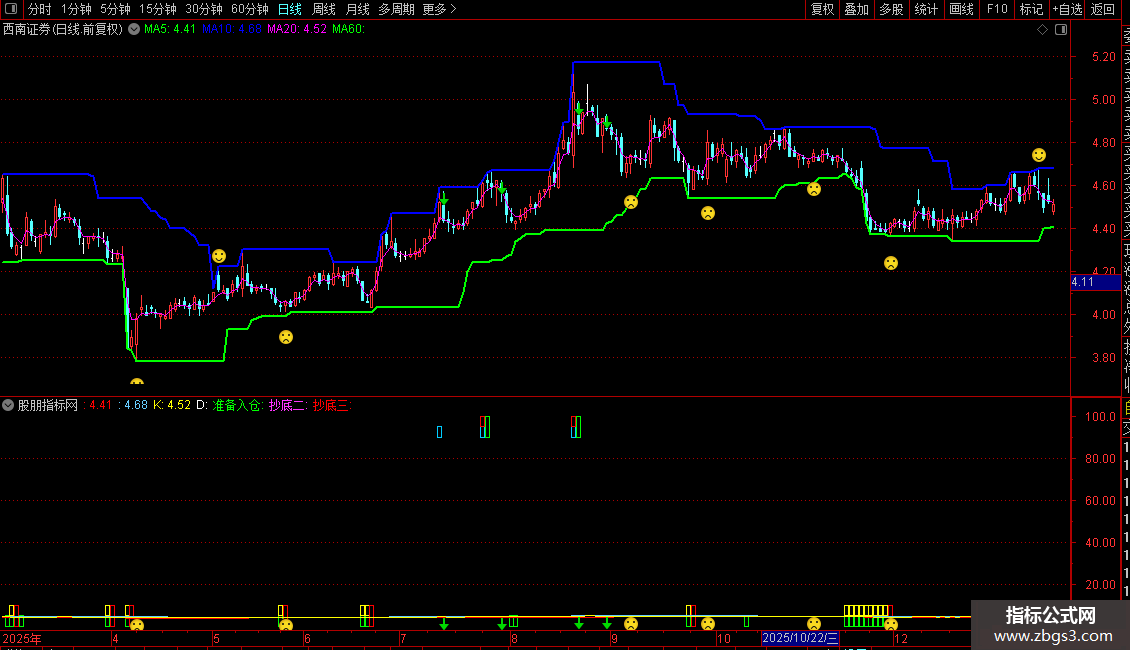This screenshot has height=650, width=1130.
Task: Click the diamond icon above chart
Action: click(x=1042, y=30)
